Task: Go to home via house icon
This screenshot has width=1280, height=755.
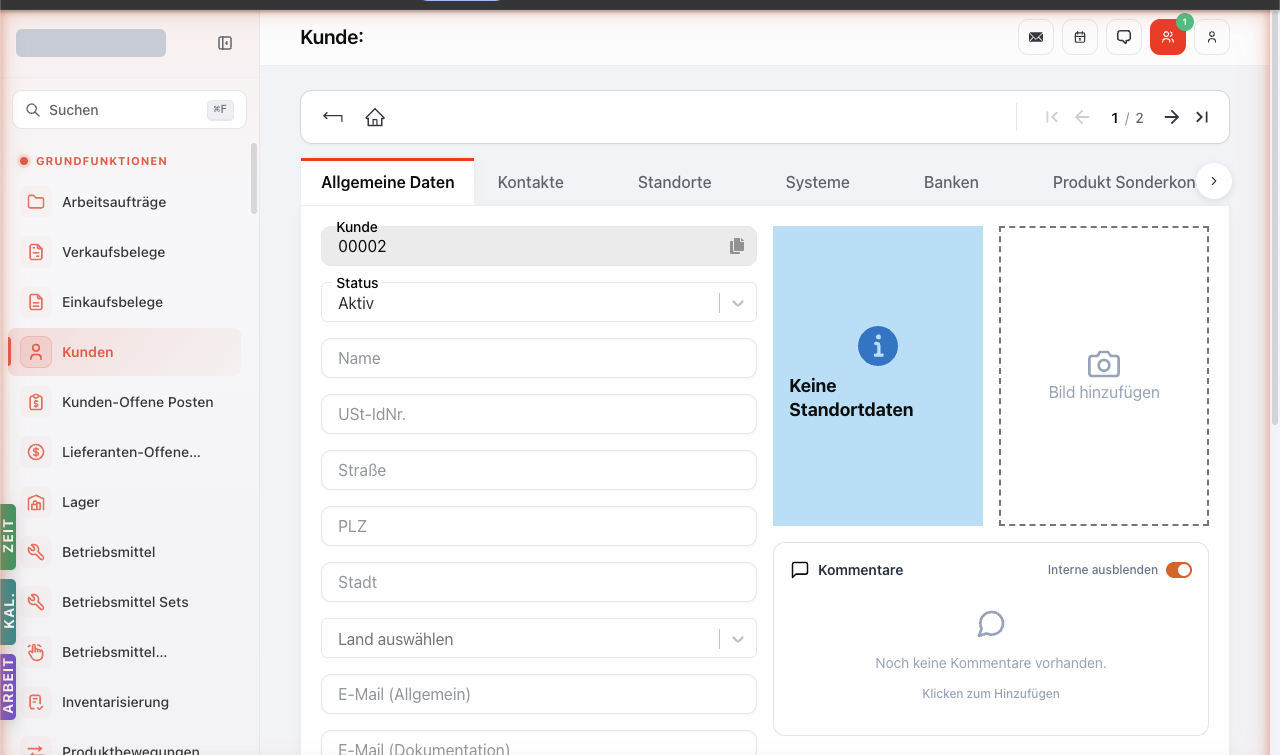Action: [375, 117]
